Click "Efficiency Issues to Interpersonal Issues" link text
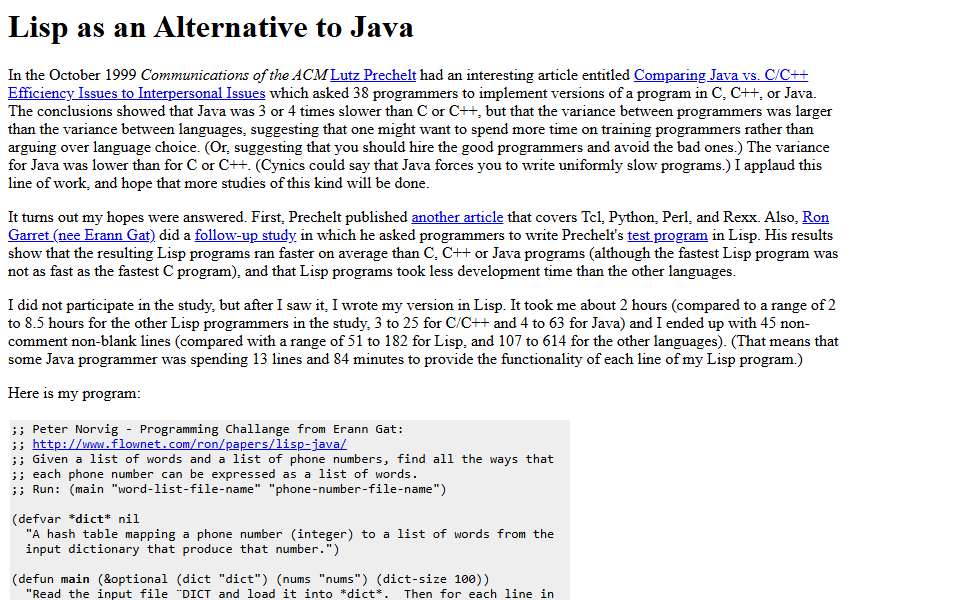Screen dimensions: 960x600 click(x=137, y=93)
